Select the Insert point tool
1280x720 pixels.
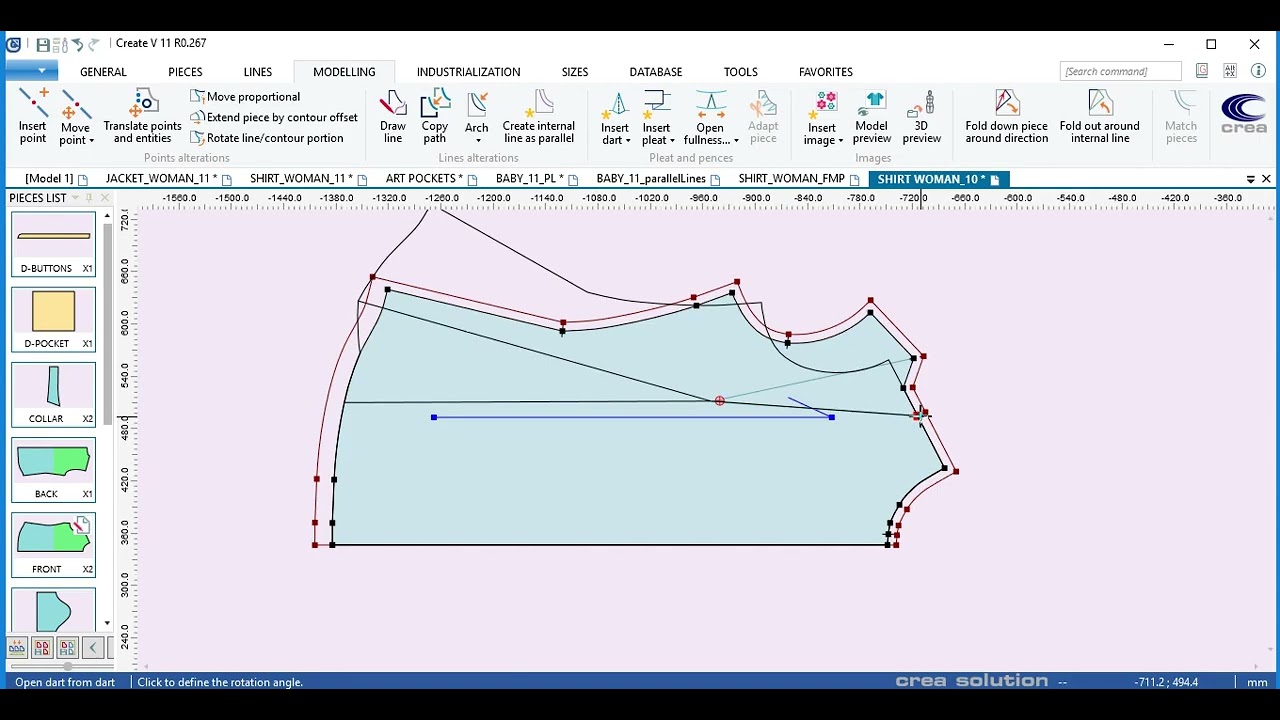pos(32,117)
